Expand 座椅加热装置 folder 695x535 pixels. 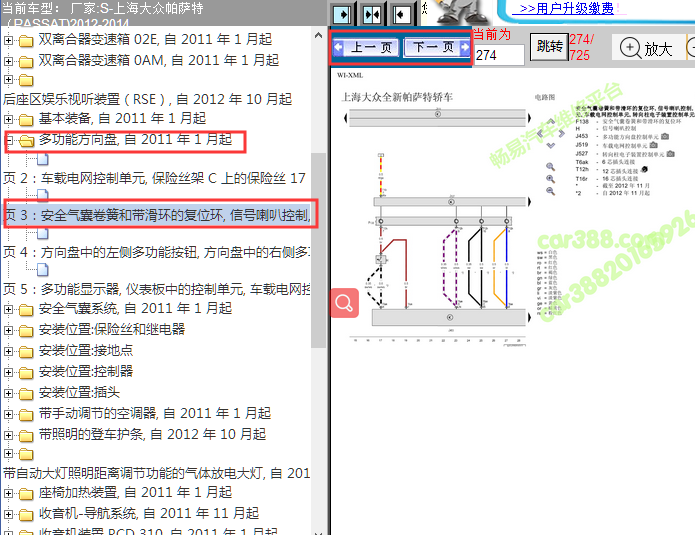[x=8, y=493]
